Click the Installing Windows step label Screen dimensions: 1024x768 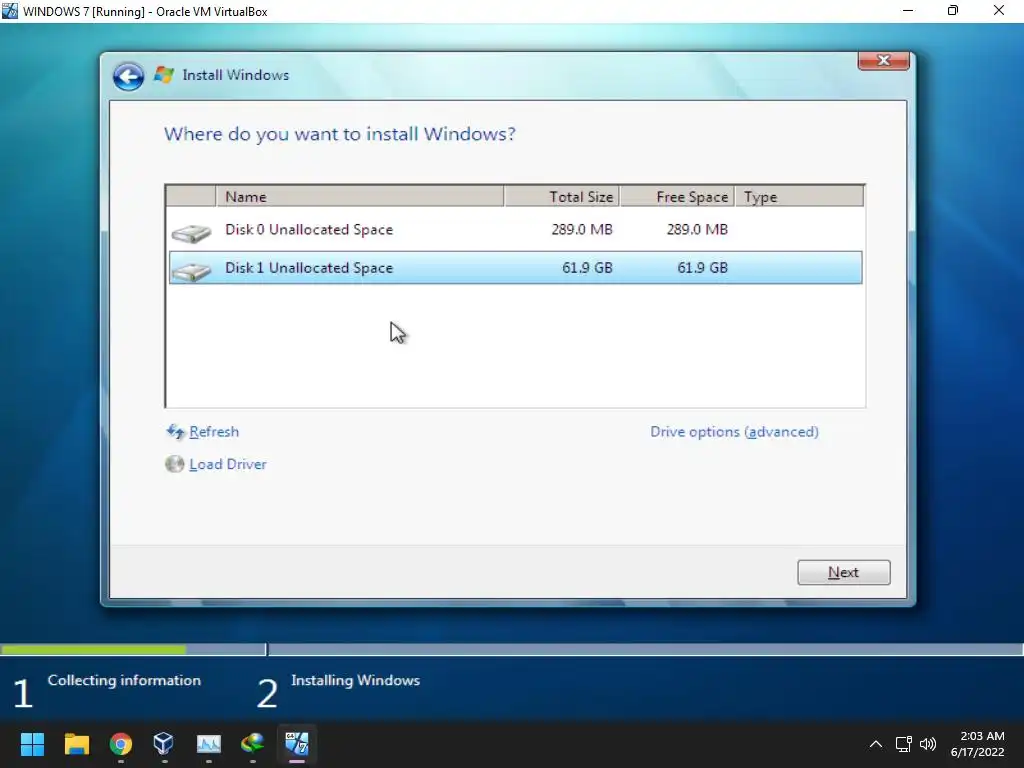pyautogui.click(x=355, y=680)
